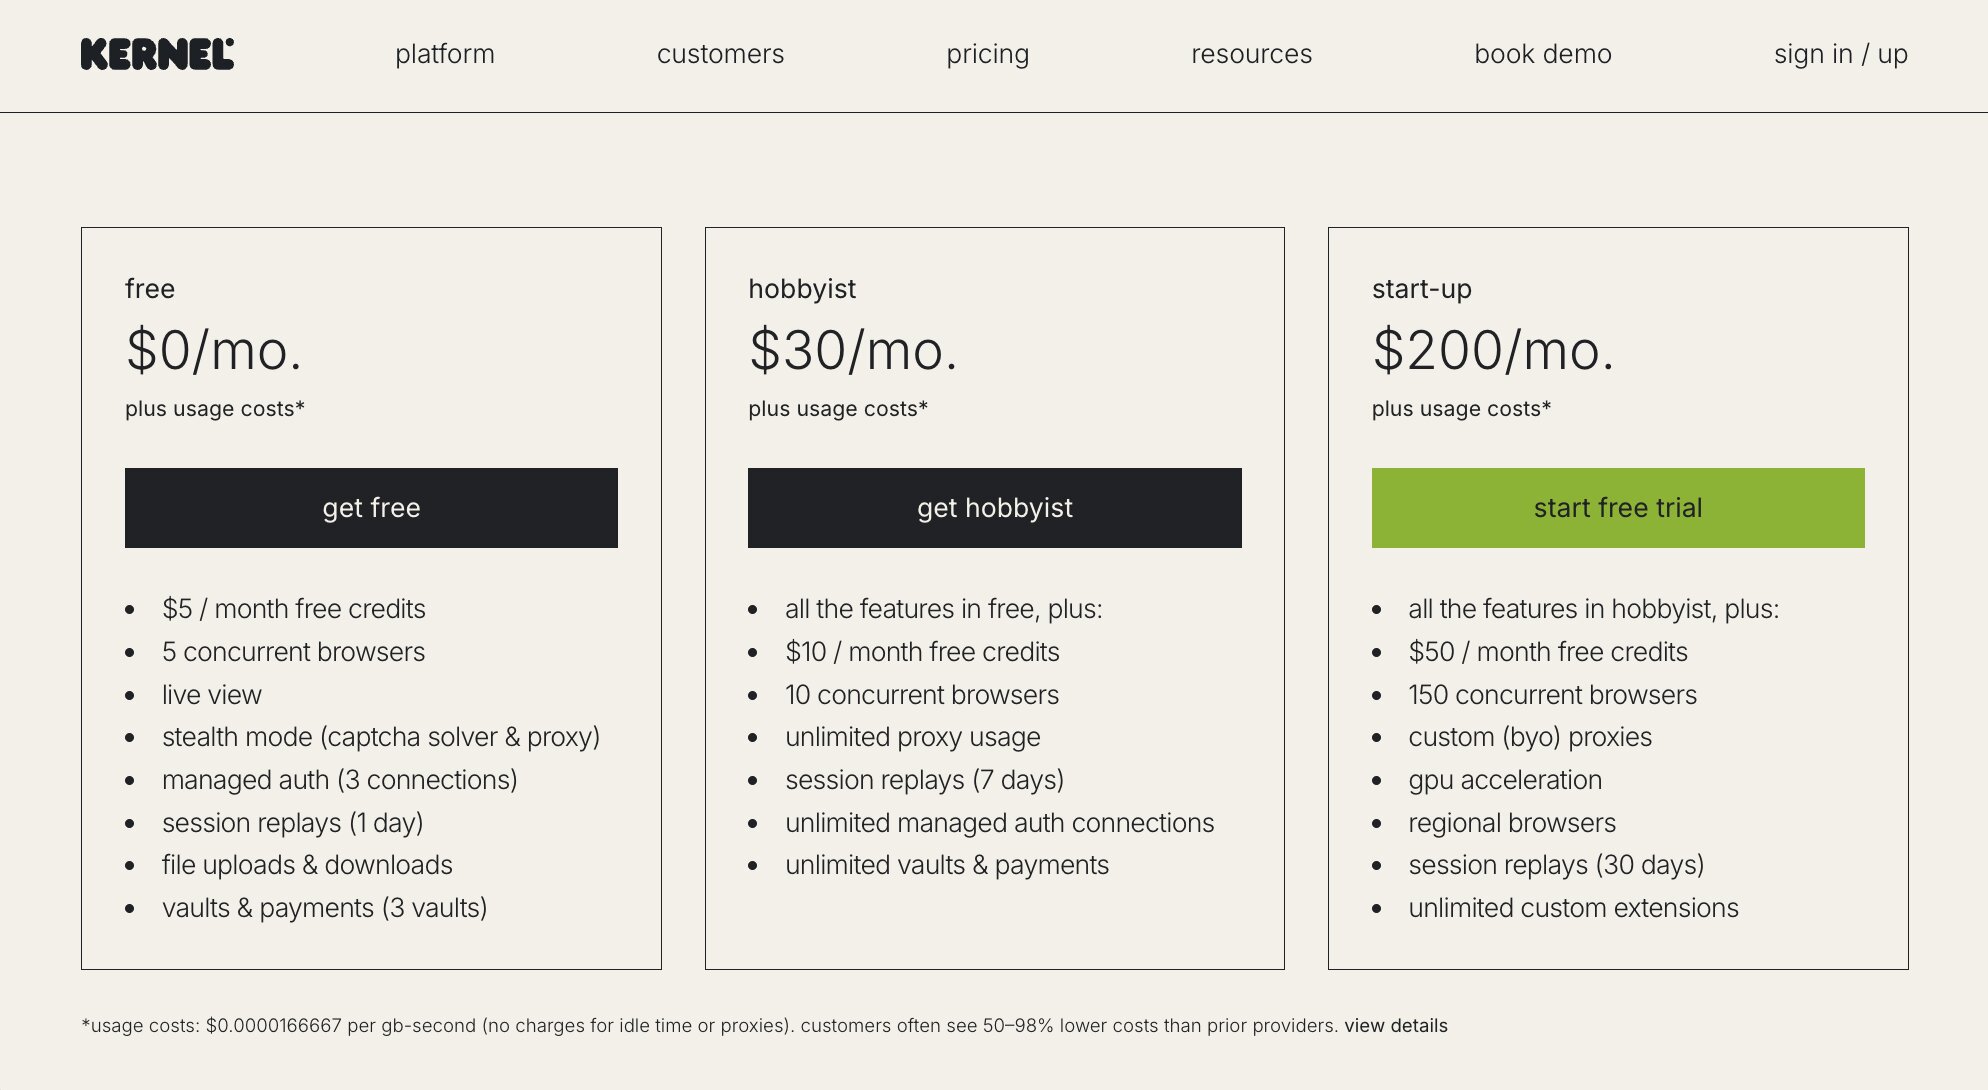Click 'custom (byo) proxies'
Viewport: 1988px width, 1090px height.
1530,737
